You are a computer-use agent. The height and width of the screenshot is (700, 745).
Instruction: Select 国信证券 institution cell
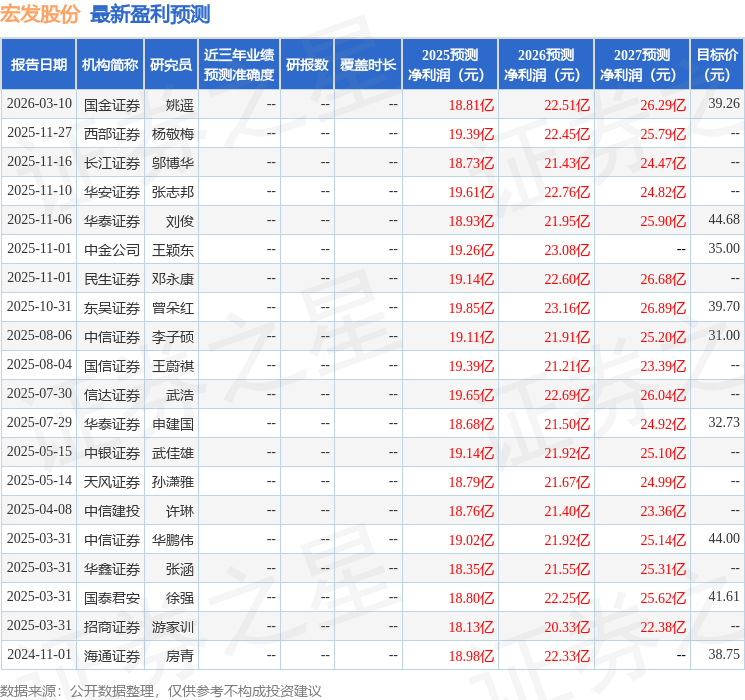coord(112,366)
